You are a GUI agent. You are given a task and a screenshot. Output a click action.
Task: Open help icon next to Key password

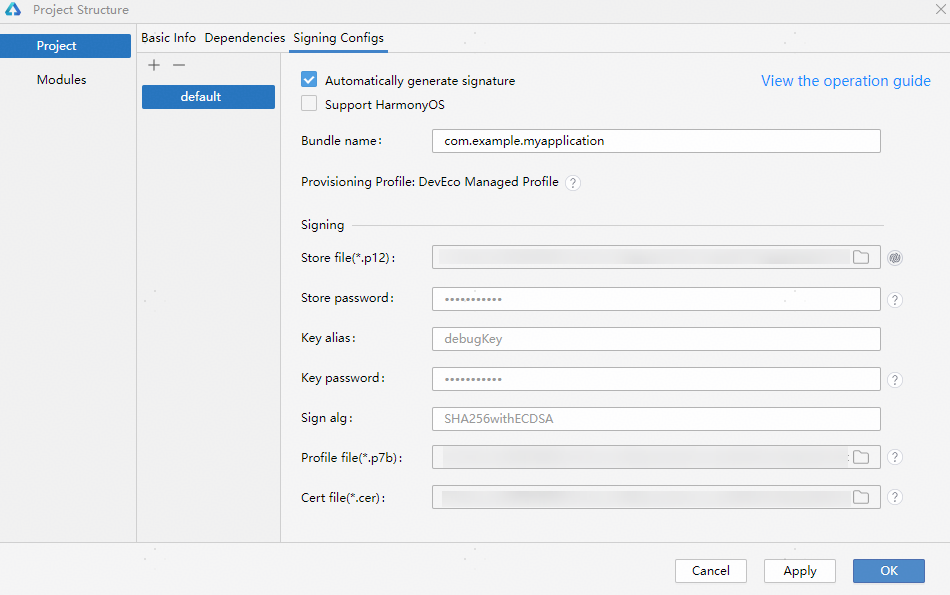895,380
